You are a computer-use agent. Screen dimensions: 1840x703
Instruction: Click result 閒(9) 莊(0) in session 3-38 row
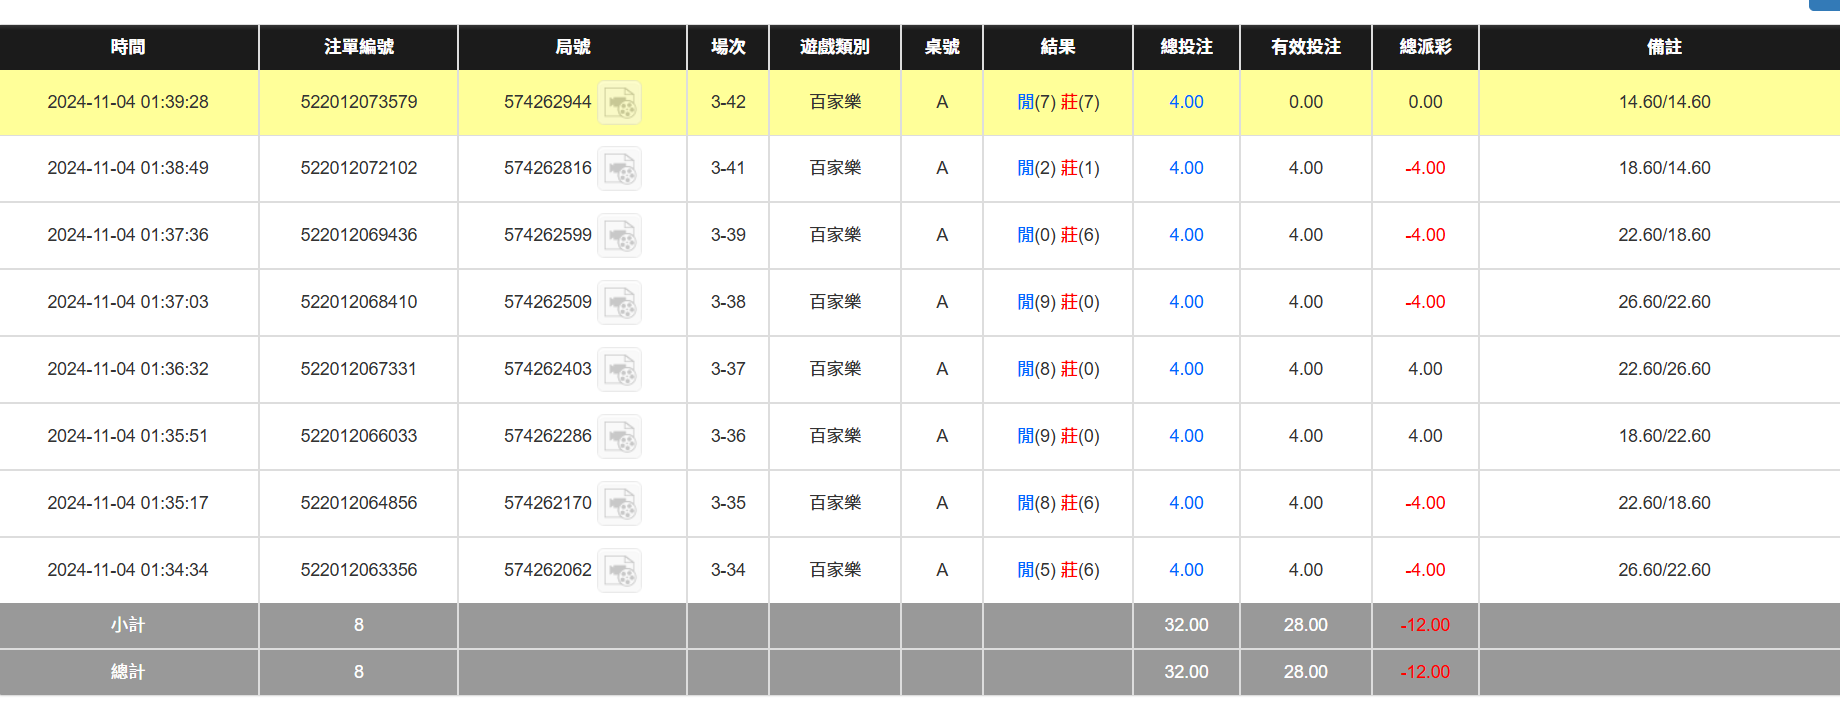point(1058,302)
